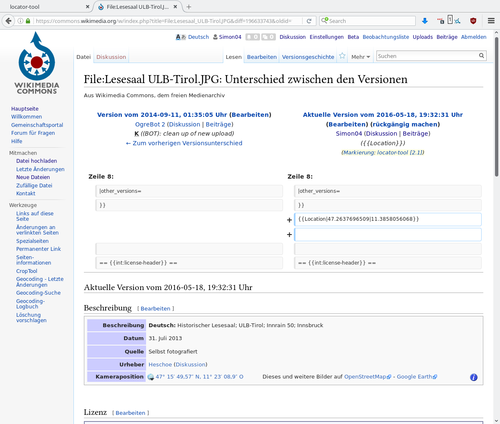The height and width of the screenshot is (424, 500).
Task: Open the Firefox downloads arrow
Action: coord(425,21)
